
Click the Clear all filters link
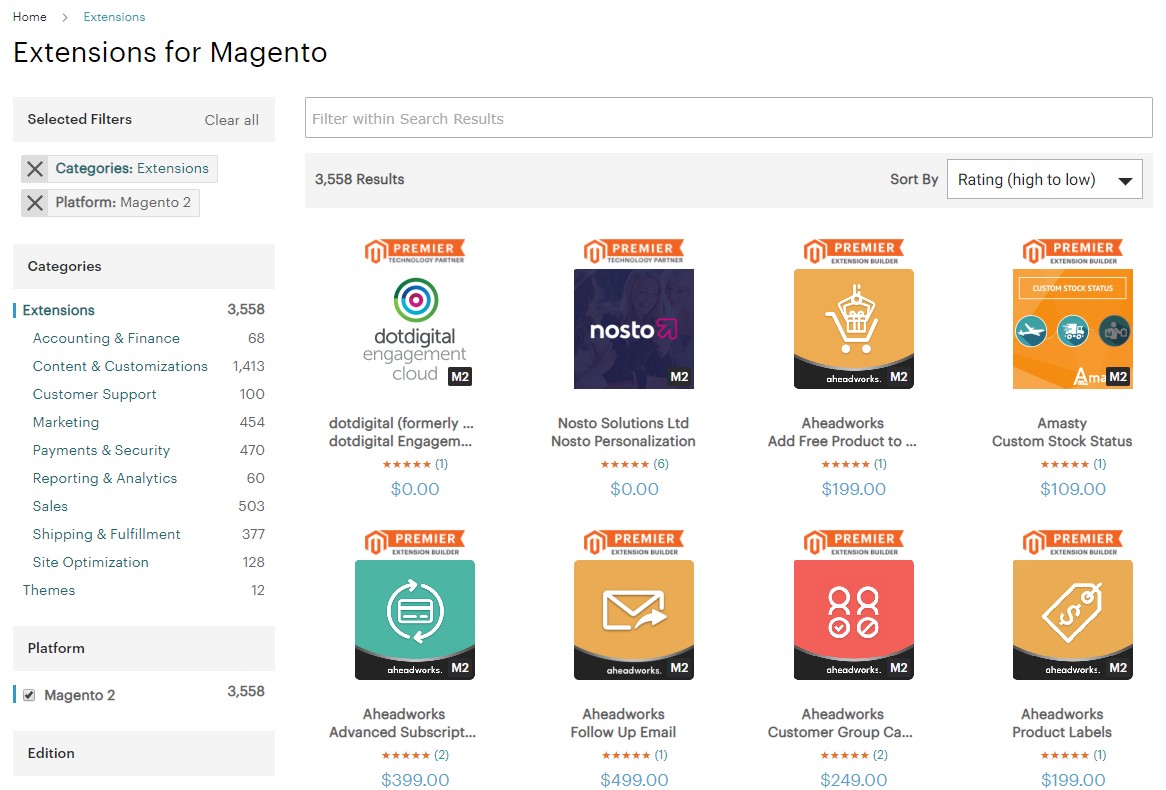231,119
